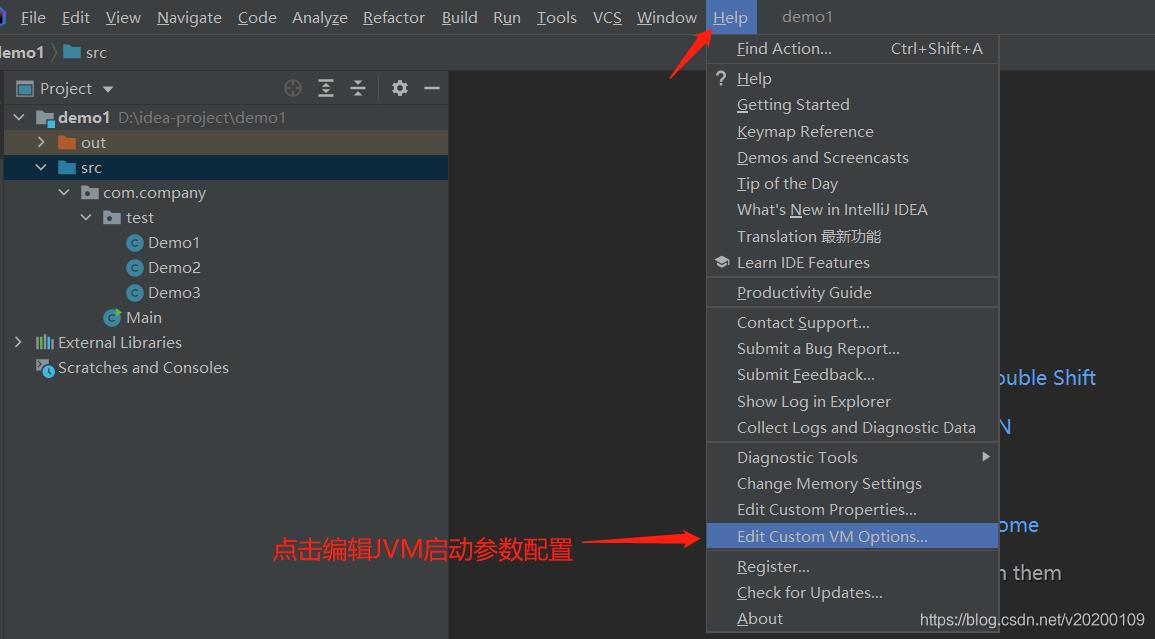Choose Collect Logs and Diagnostic Data
This screenshot has height=639, width=1155.
(852, 427)
